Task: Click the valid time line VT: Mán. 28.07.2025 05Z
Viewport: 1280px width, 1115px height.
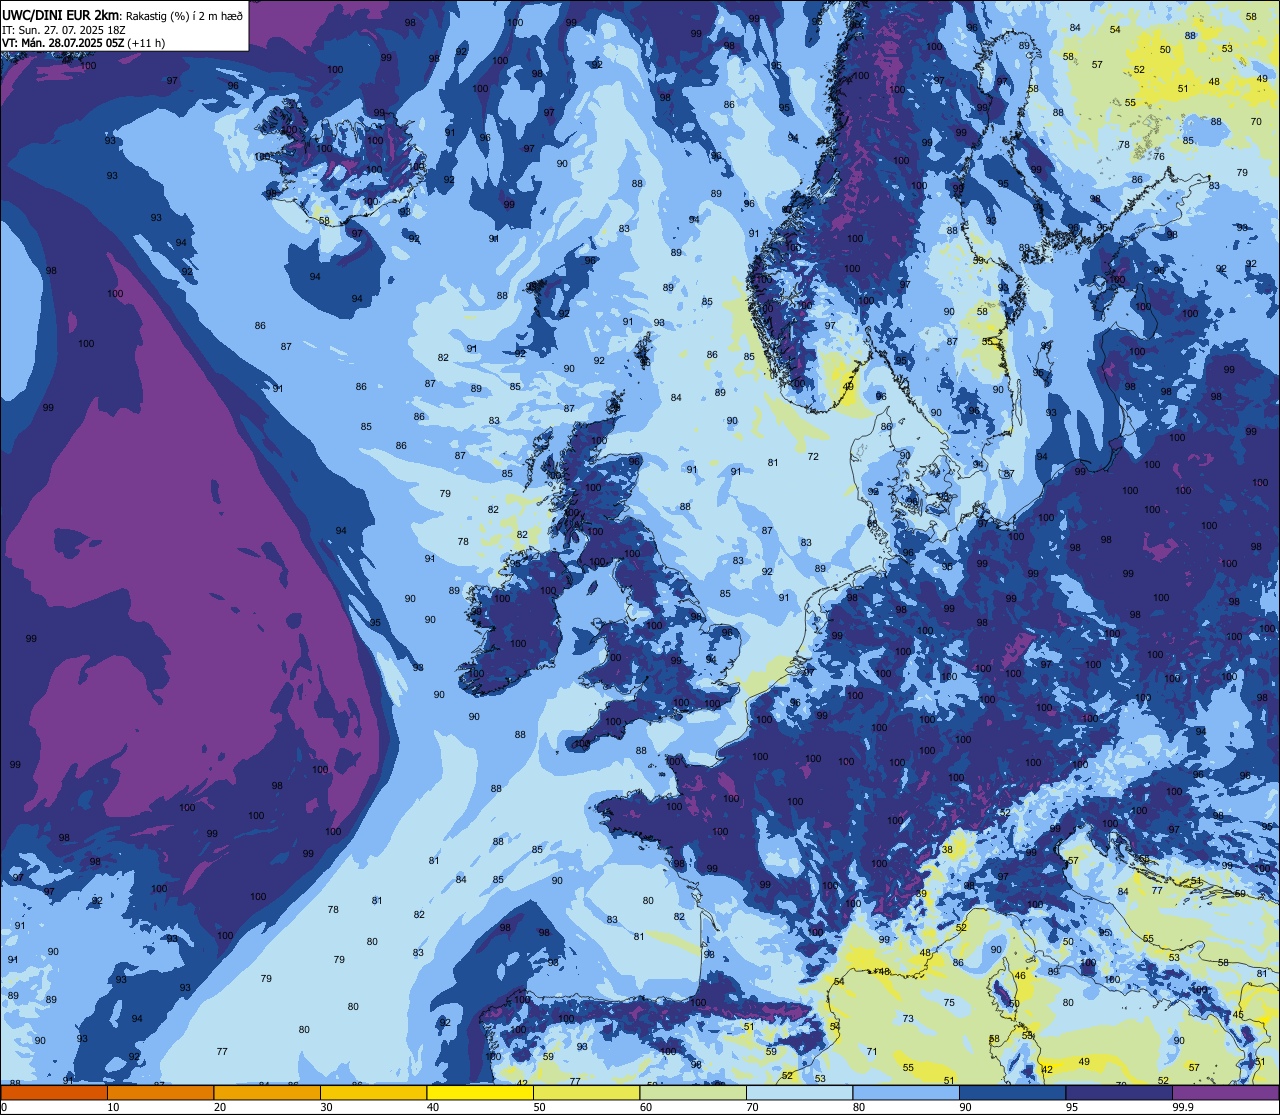Action: 63,43
